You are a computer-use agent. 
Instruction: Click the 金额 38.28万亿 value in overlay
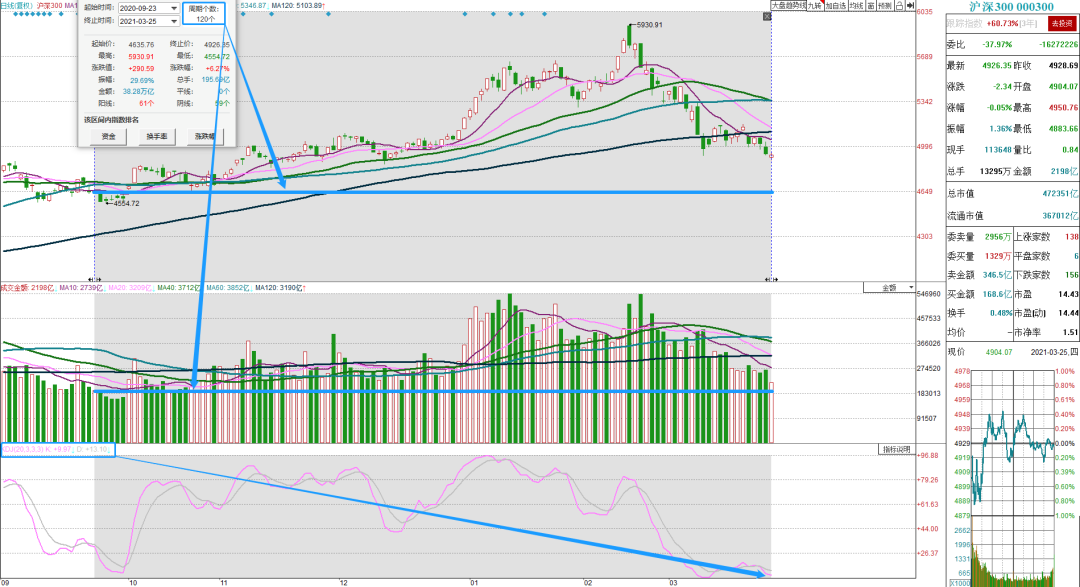138,91
